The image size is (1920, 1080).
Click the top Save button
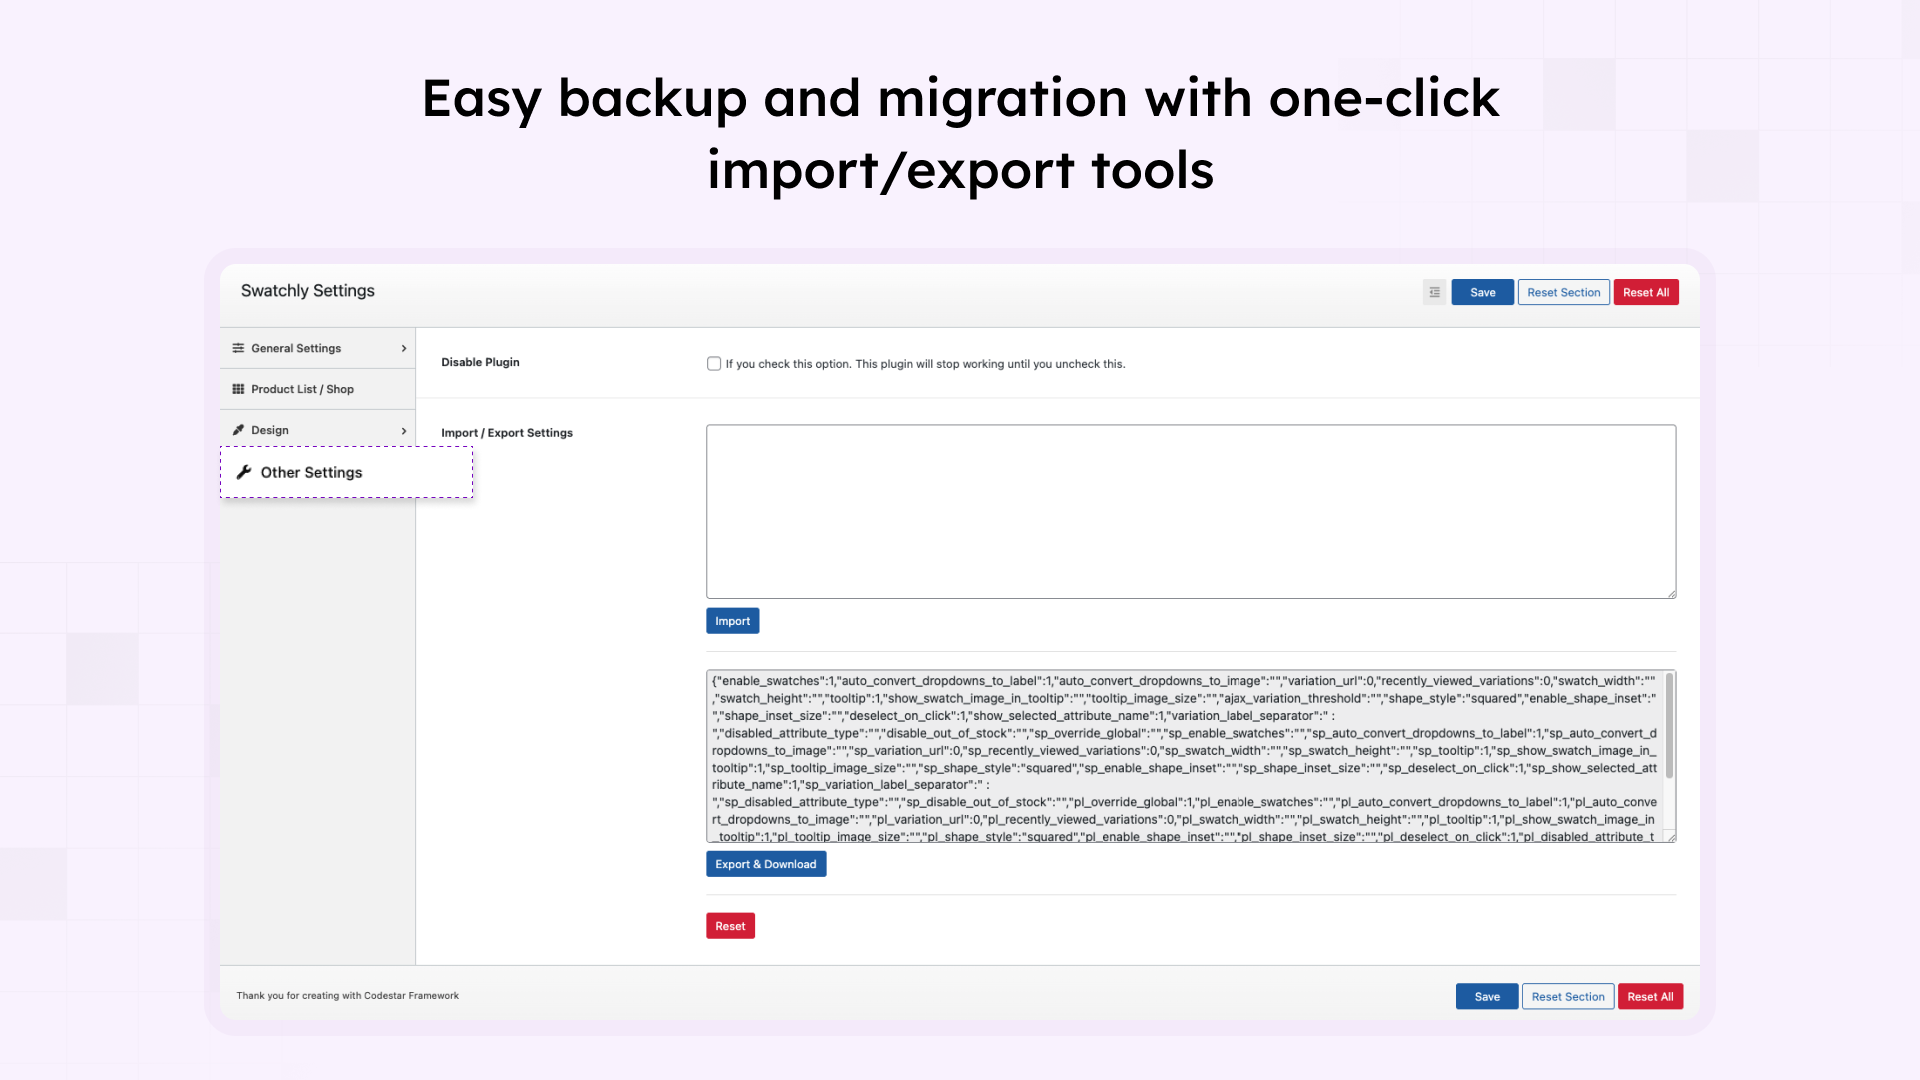pyautogui.click(x=1482, y=292)
